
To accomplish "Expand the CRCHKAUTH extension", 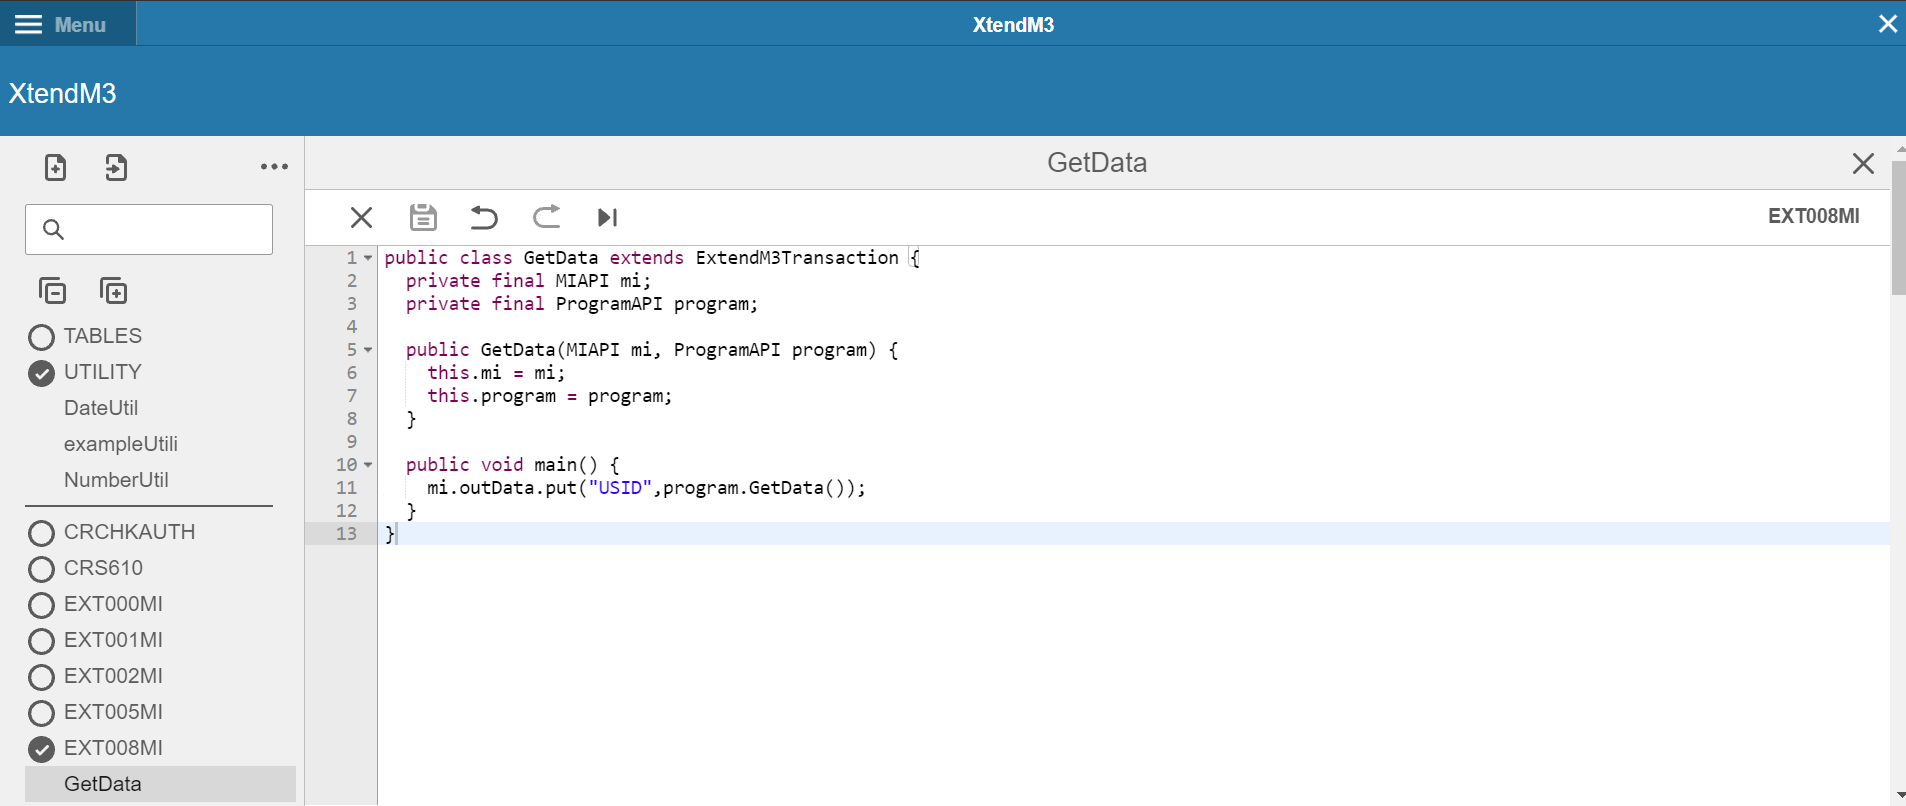I will click(x=41, y=533).
